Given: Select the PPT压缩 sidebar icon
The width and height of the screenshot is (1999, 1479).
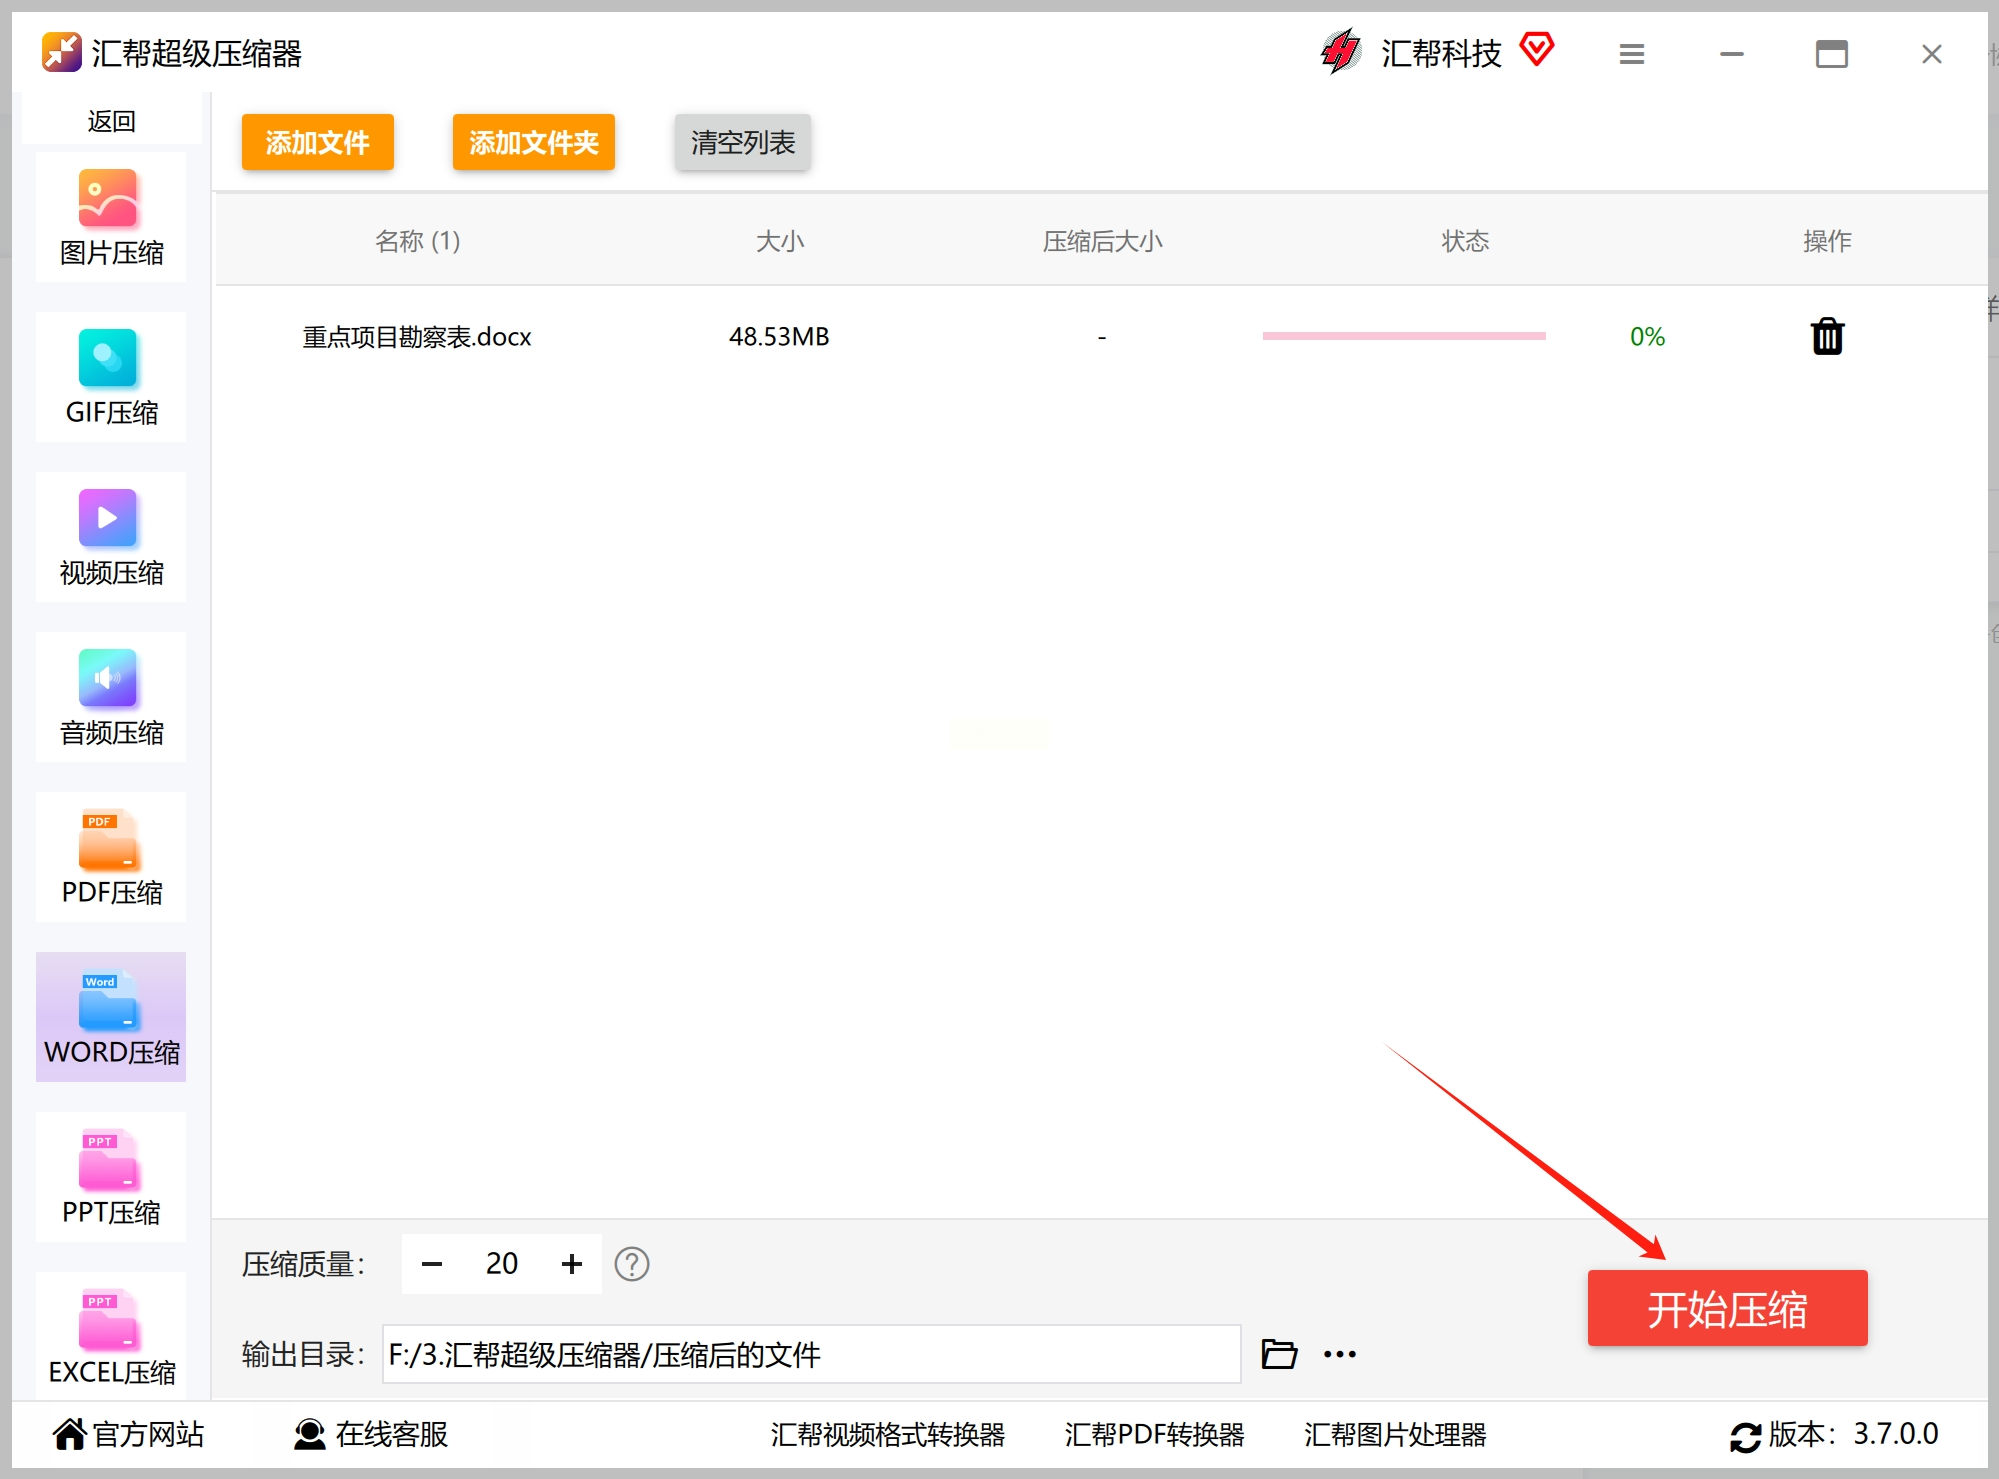Looking at the screenshot, I should [x=110, y=1177].
